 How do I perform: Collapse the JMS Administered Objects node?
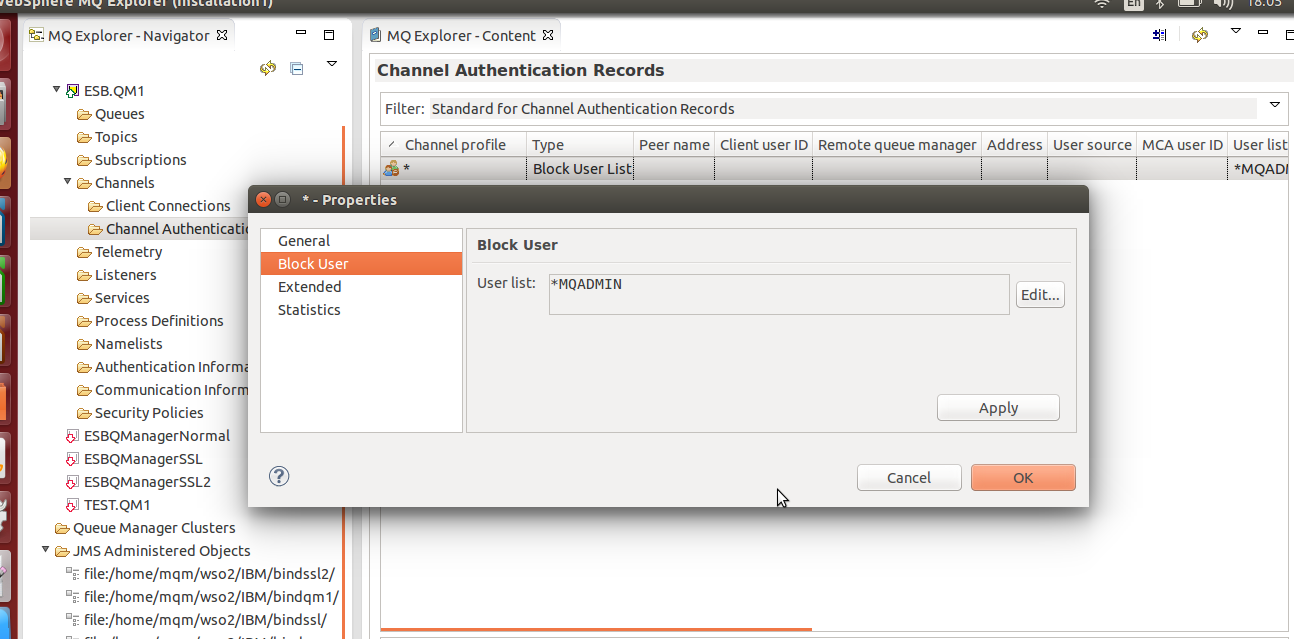pyautogui.click(x=46, y=550)
